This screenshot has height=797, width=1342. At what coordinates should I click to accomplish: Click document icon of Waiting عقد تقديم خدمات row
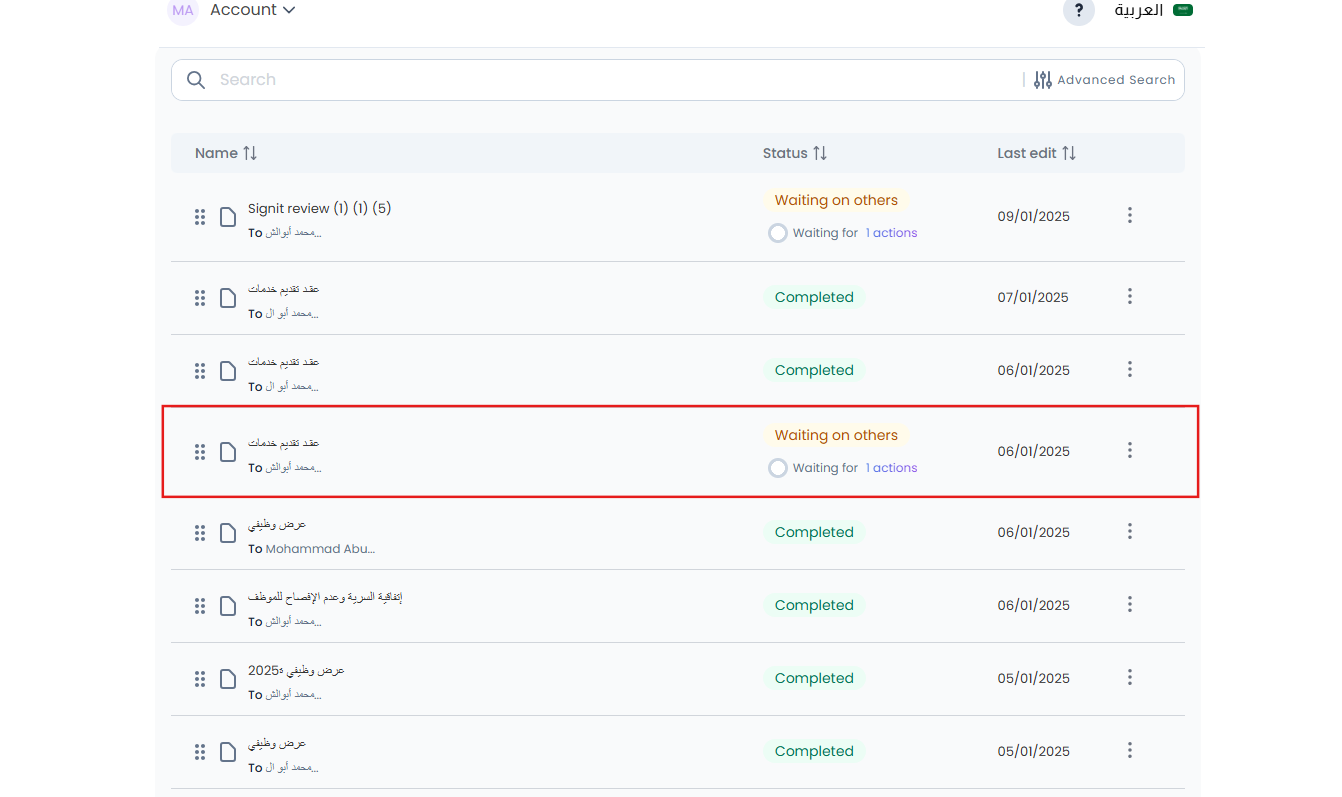click(x=228, y=452)
